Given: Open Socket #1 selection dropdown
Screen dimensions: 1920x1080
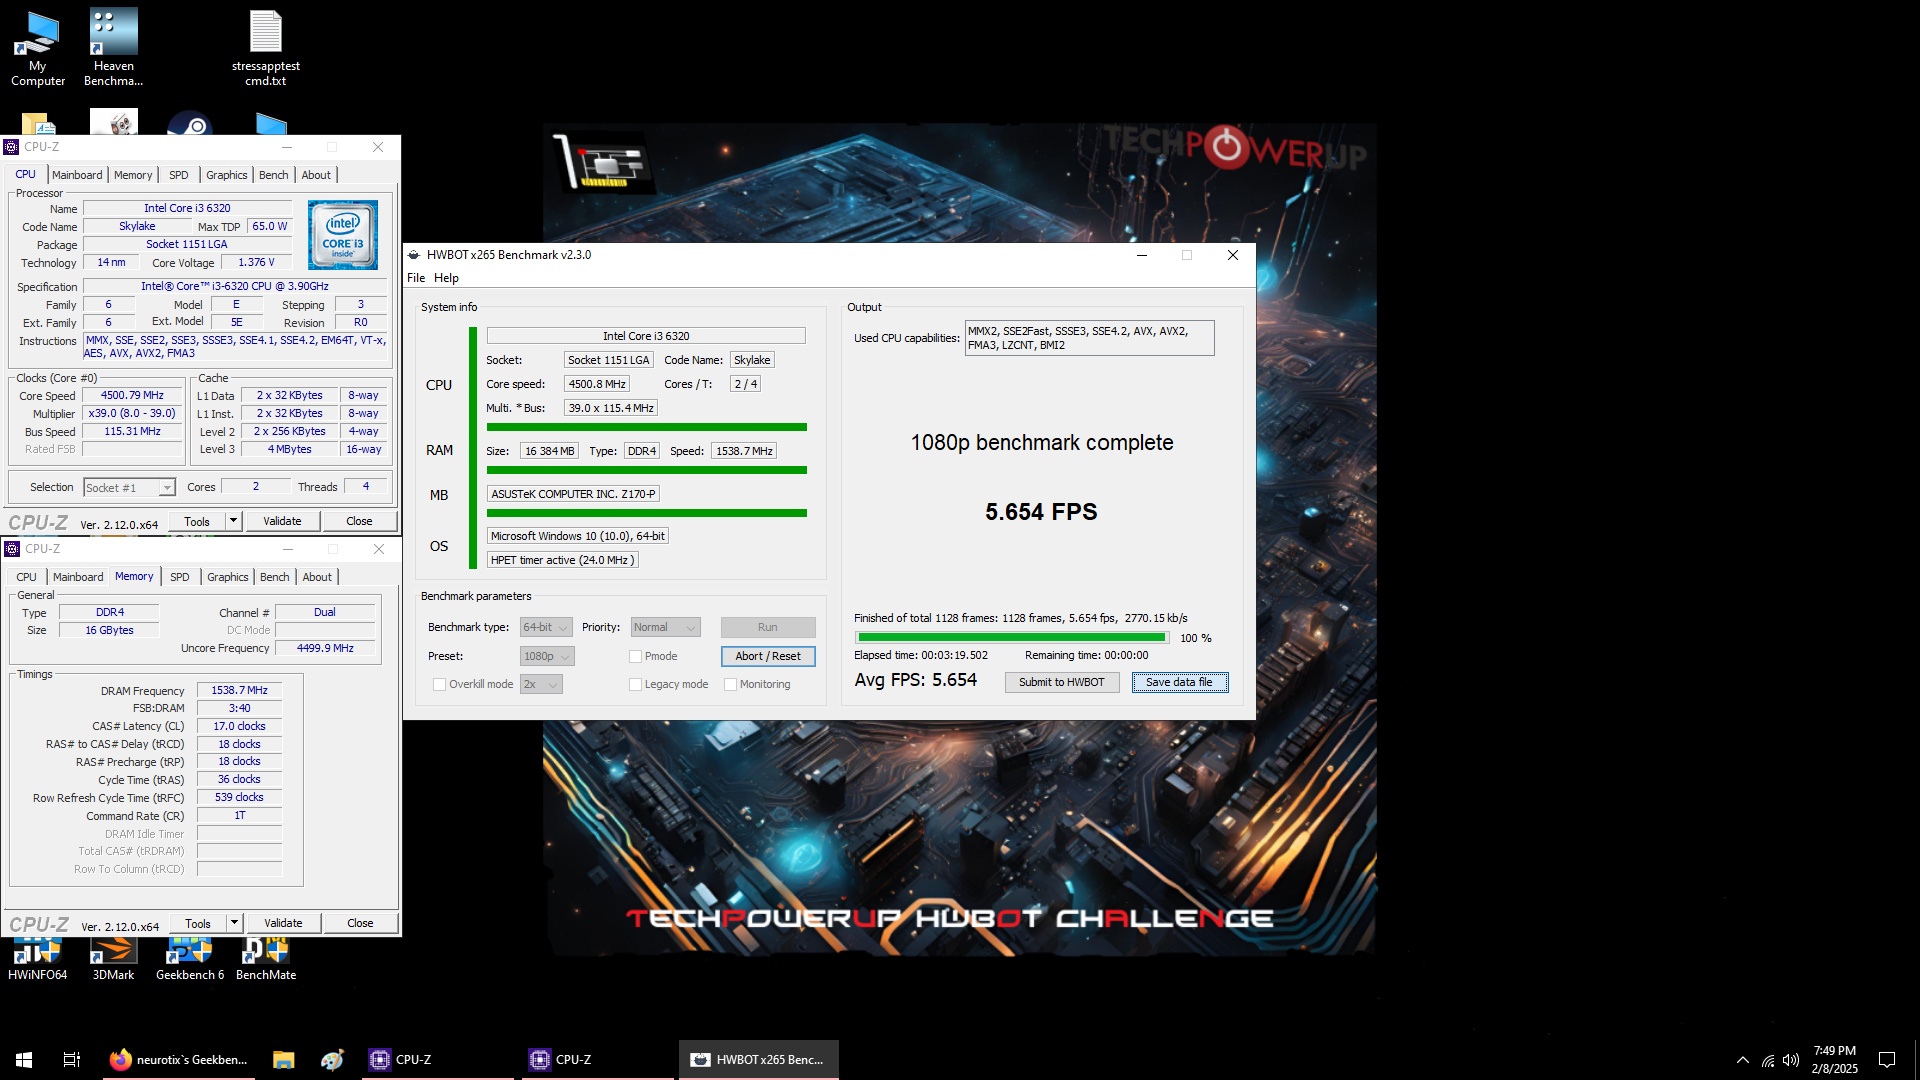Looking at the screenshot, I should point(129,487).
